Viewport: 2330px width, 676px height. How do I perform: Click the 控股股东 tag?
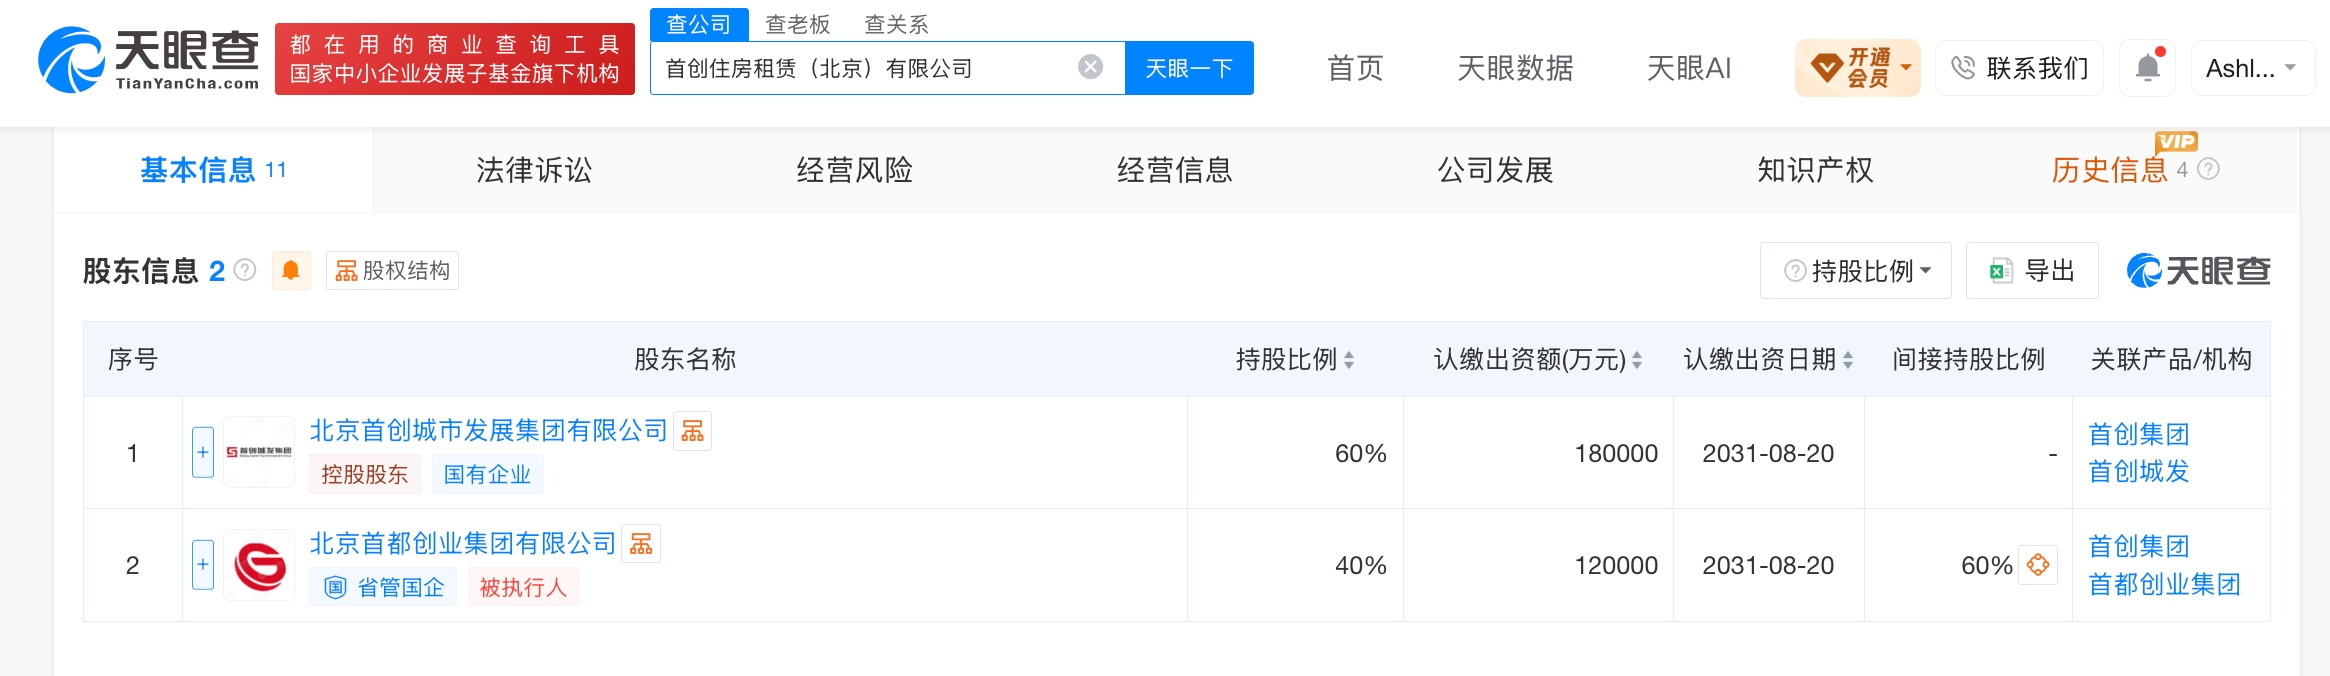365,474
